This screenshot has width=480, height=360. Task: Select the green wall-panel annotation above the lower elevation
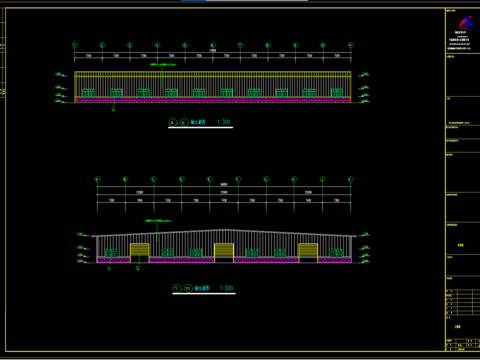(x=158, y=221)
